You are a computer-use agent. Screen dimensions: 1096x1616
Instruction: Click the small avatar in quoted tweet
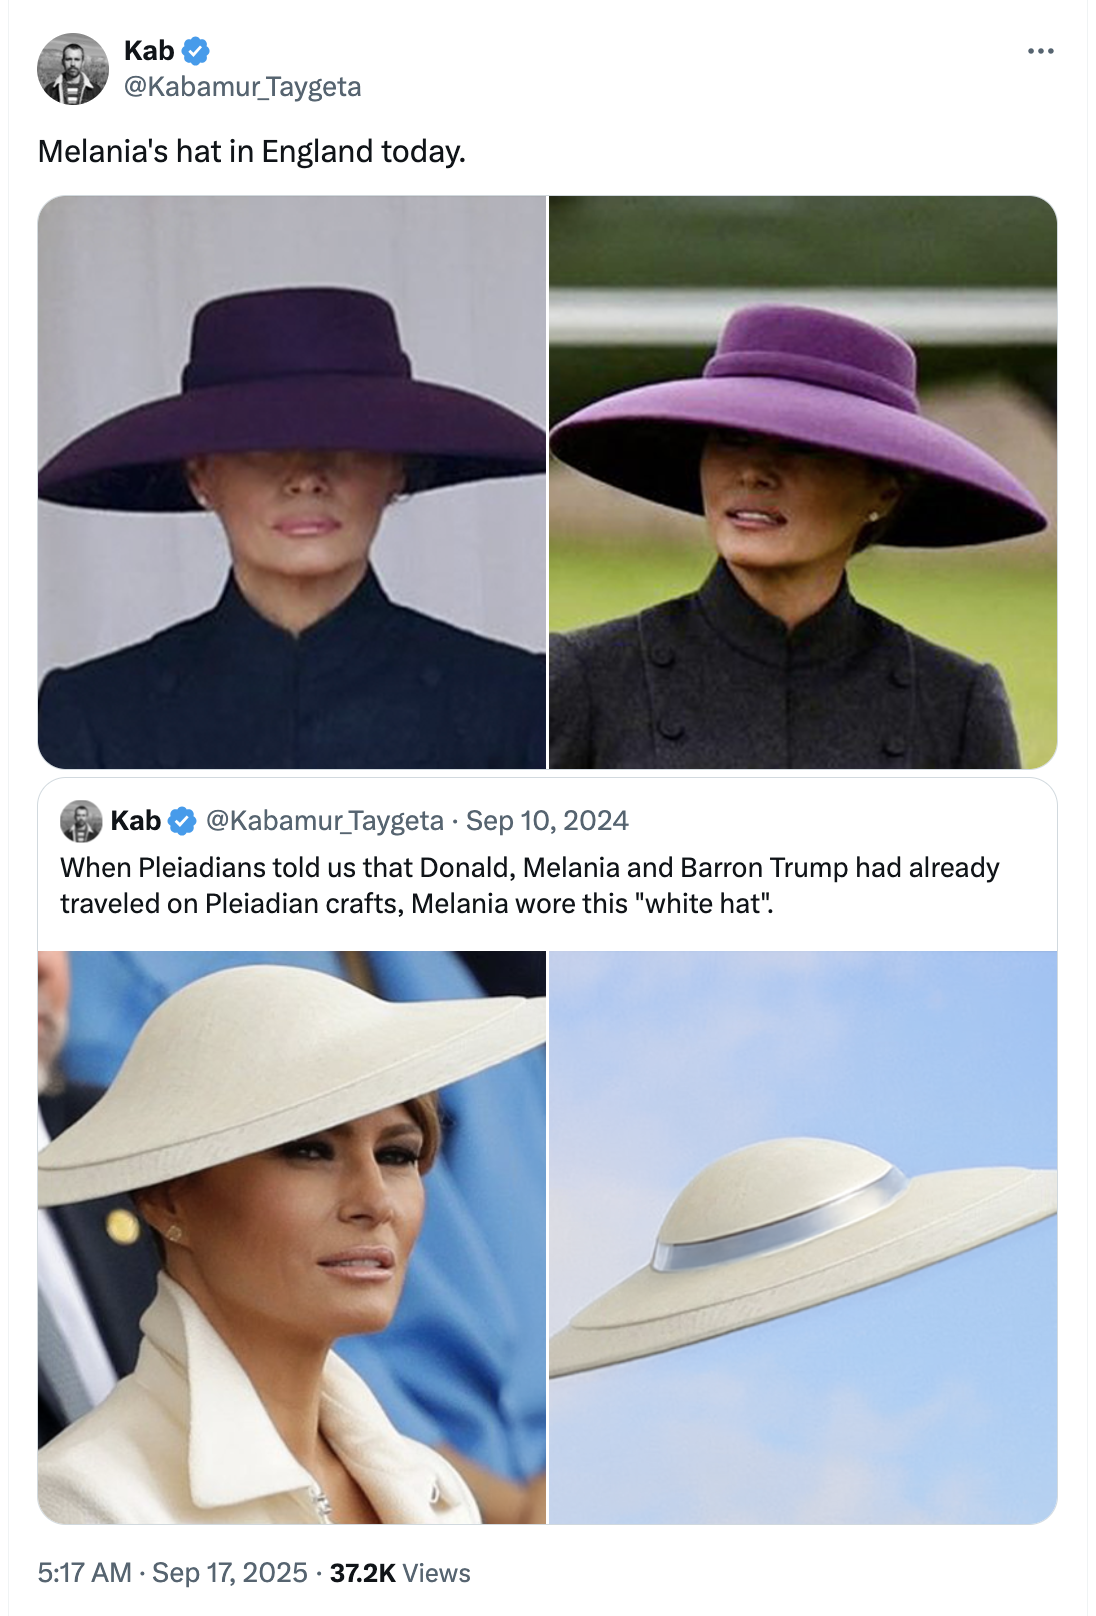coord(81,821)
